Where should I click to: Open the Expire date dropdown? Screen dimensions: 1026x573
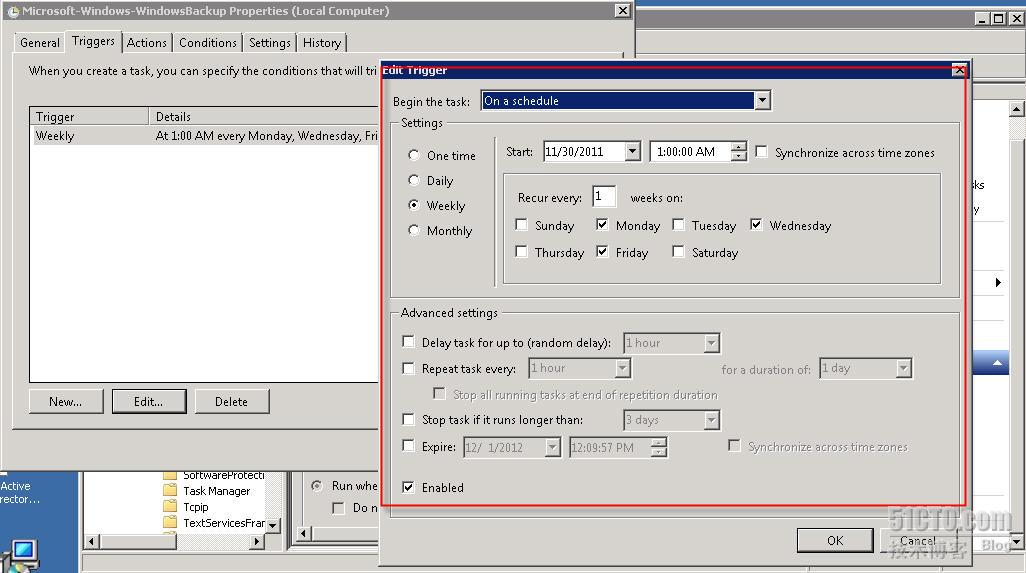(x=553, y=447)
